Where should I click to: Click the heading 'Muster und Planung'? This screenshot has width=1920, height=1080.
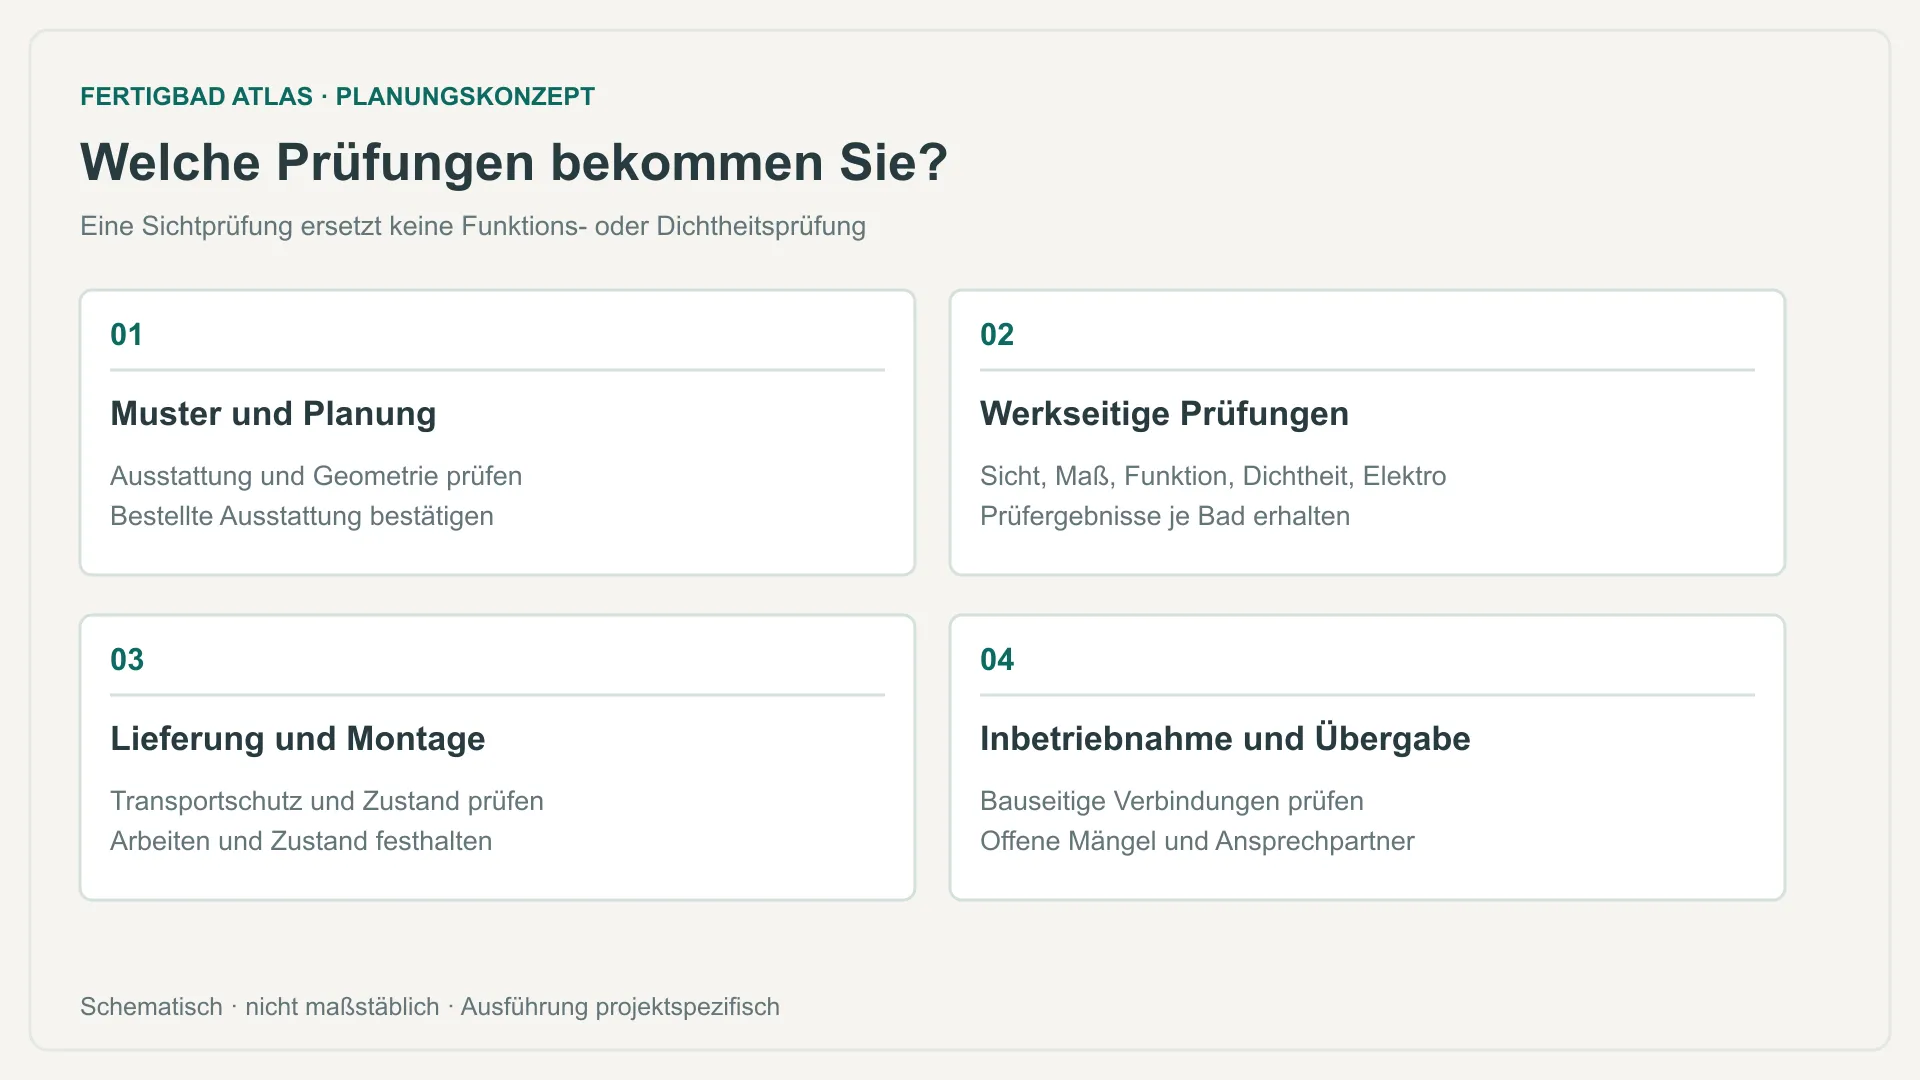coord(273,413)
